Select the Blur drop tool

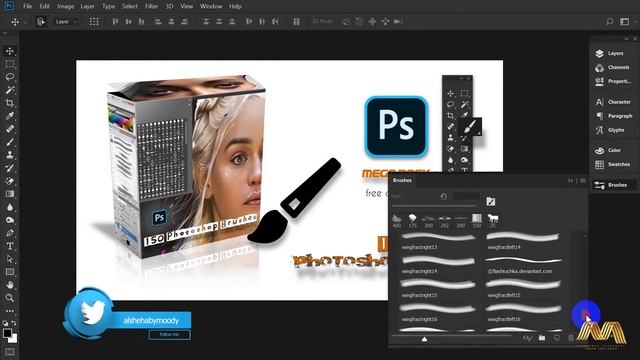coord(10,207)
